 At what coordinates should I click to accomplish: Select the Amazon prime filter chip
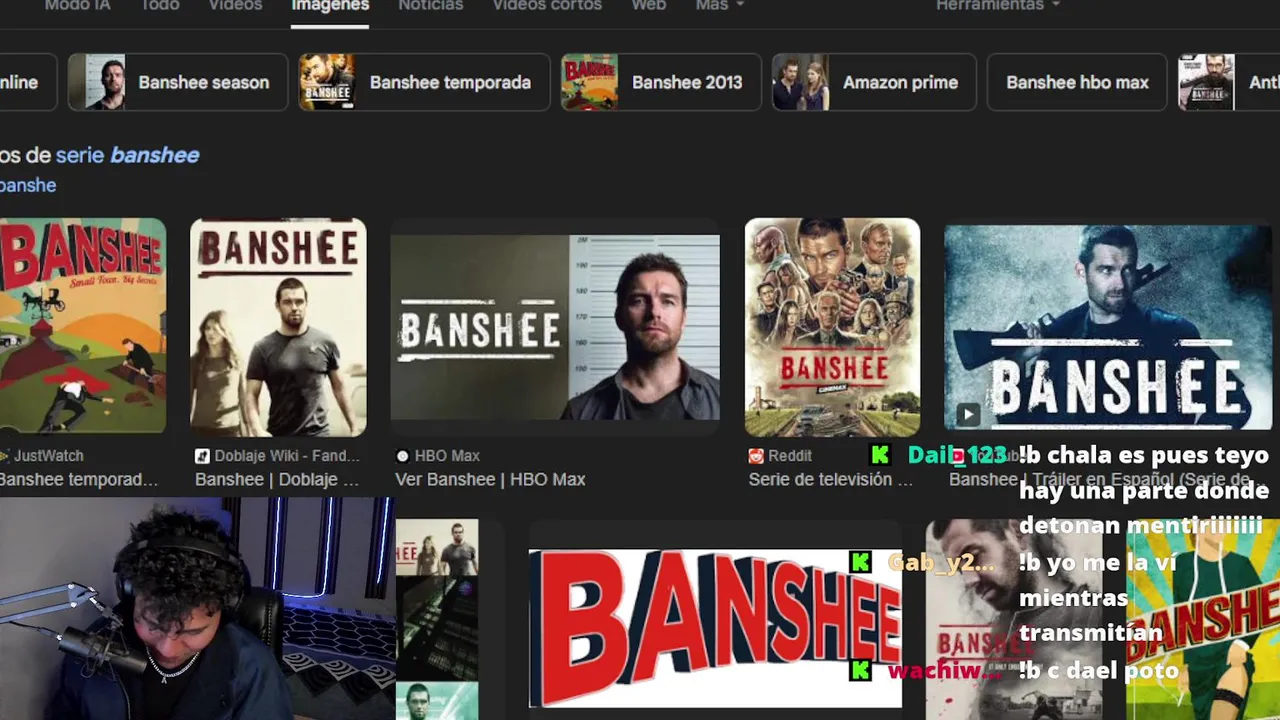(874, 82)
